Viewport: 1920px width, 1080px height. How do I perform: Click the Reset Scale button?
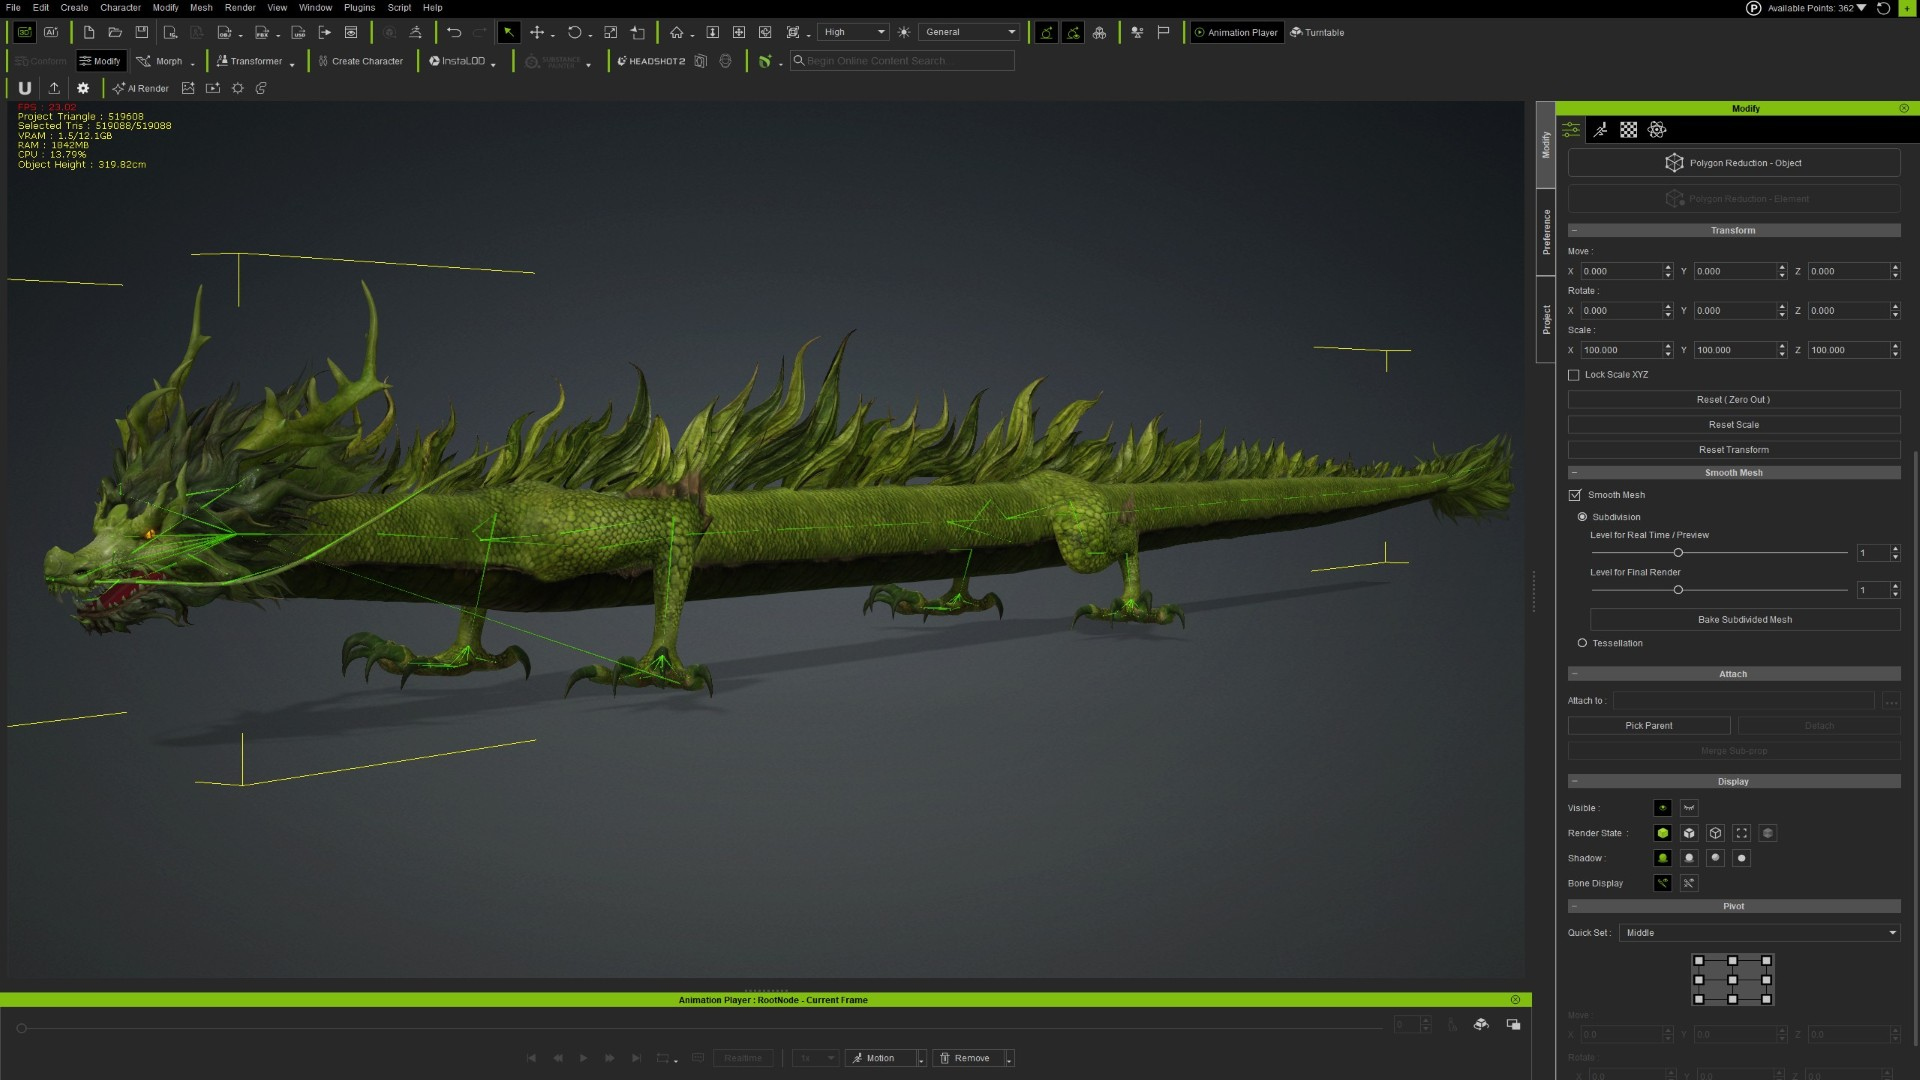tap(1734, 425)
